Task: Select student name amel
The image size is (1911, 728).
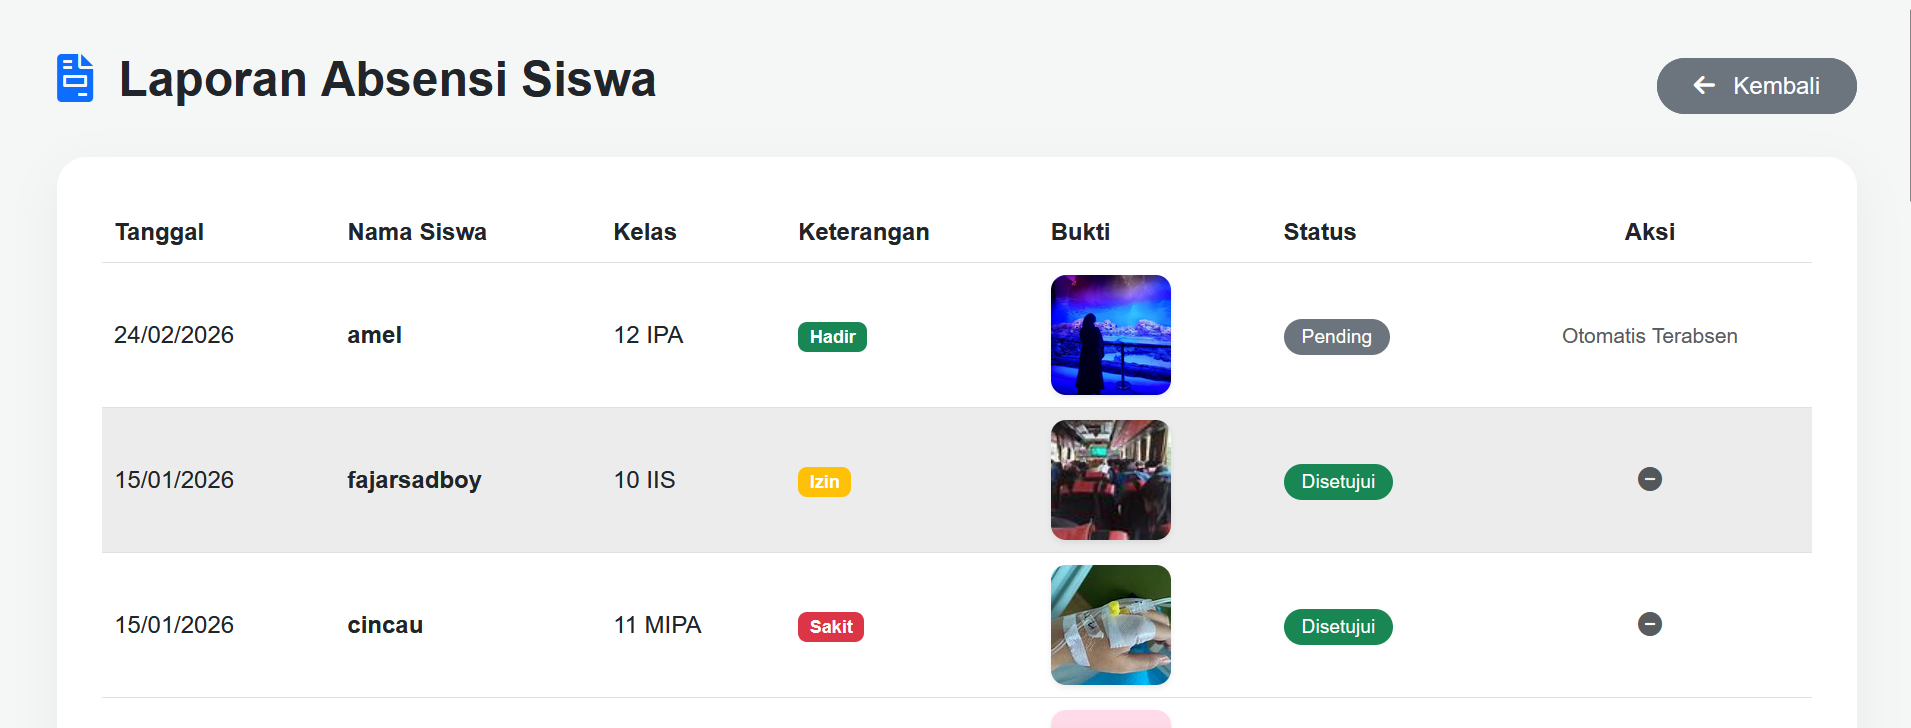Action: [x=374, y=335]
